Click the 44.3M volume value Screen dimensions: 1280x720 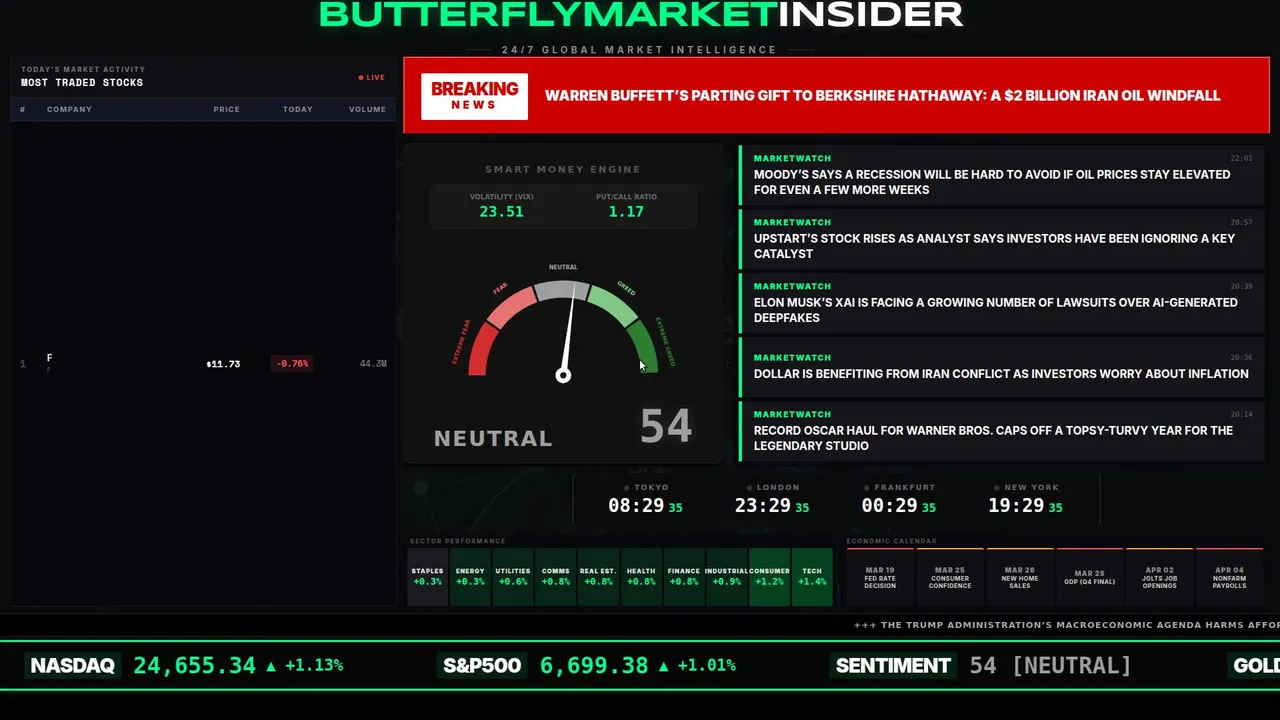[373, 364]
